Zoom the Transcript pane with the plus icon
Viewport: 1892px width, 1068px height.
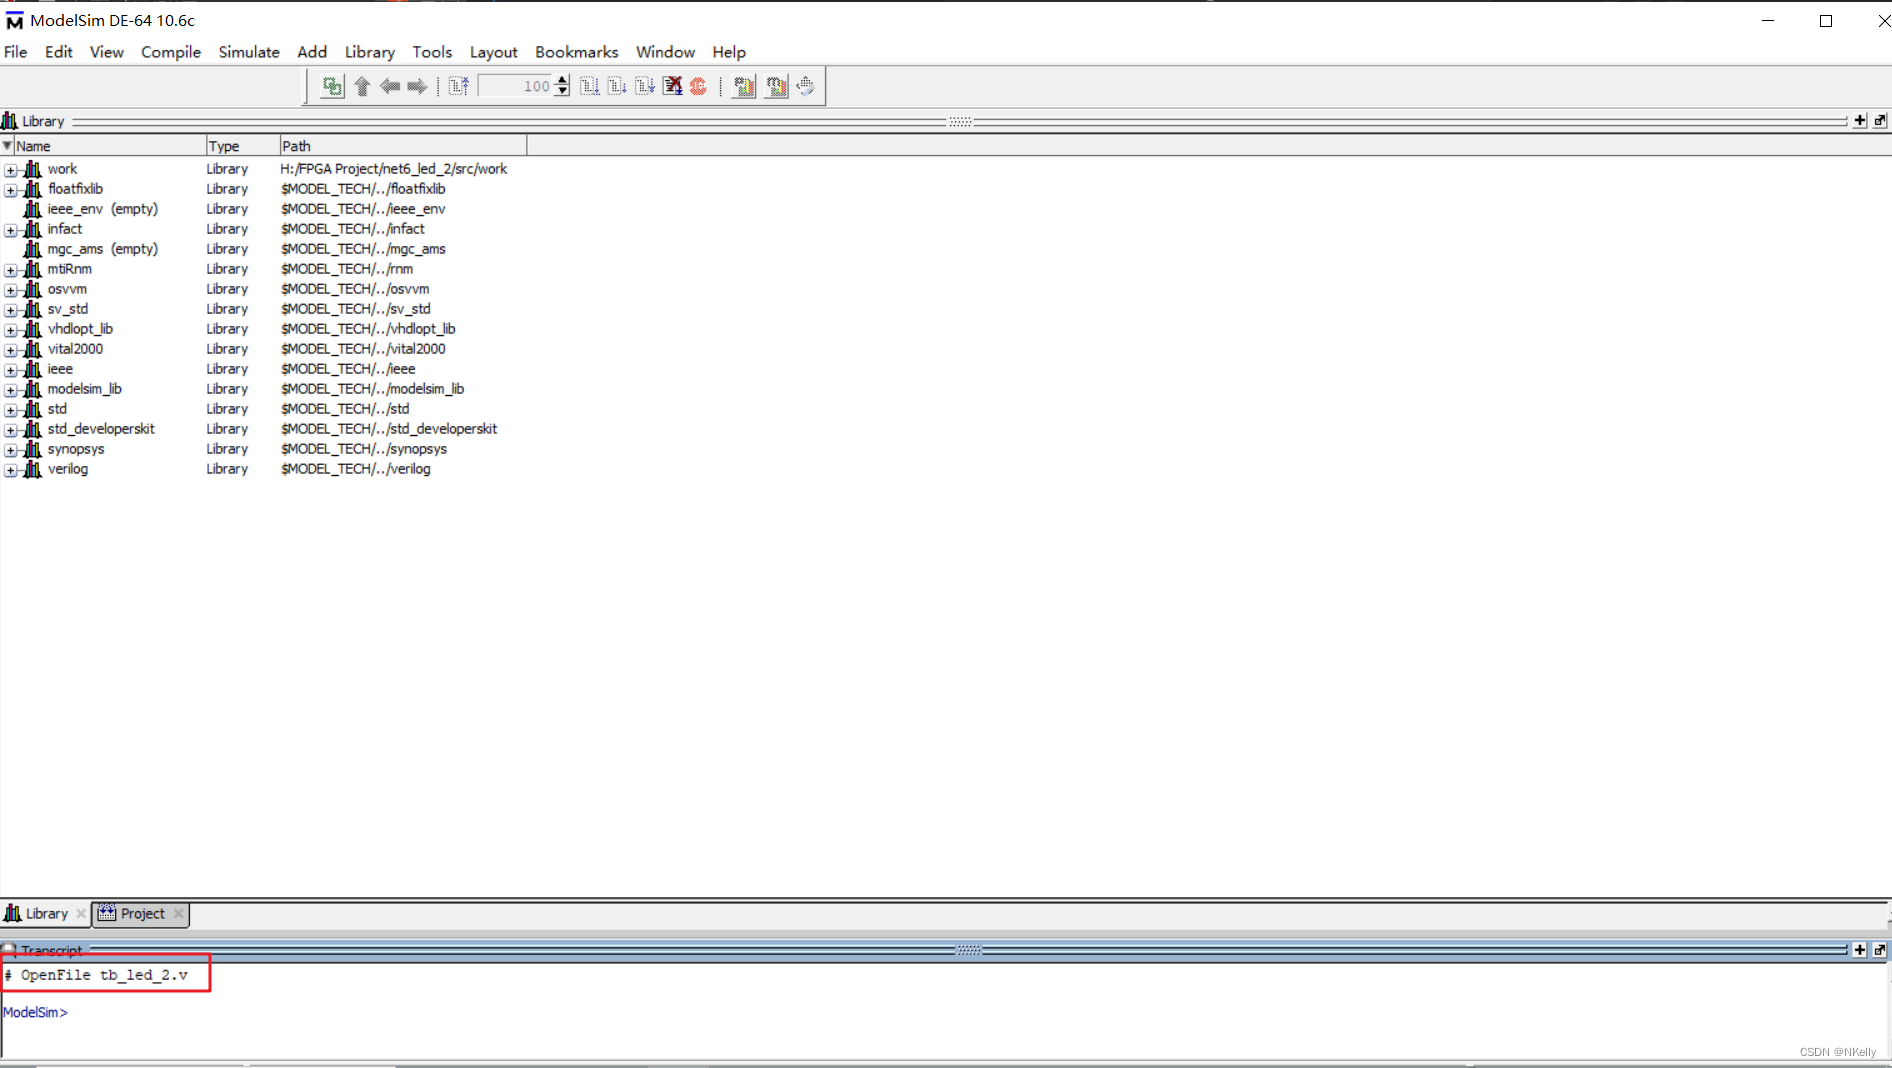(1860, 950)
